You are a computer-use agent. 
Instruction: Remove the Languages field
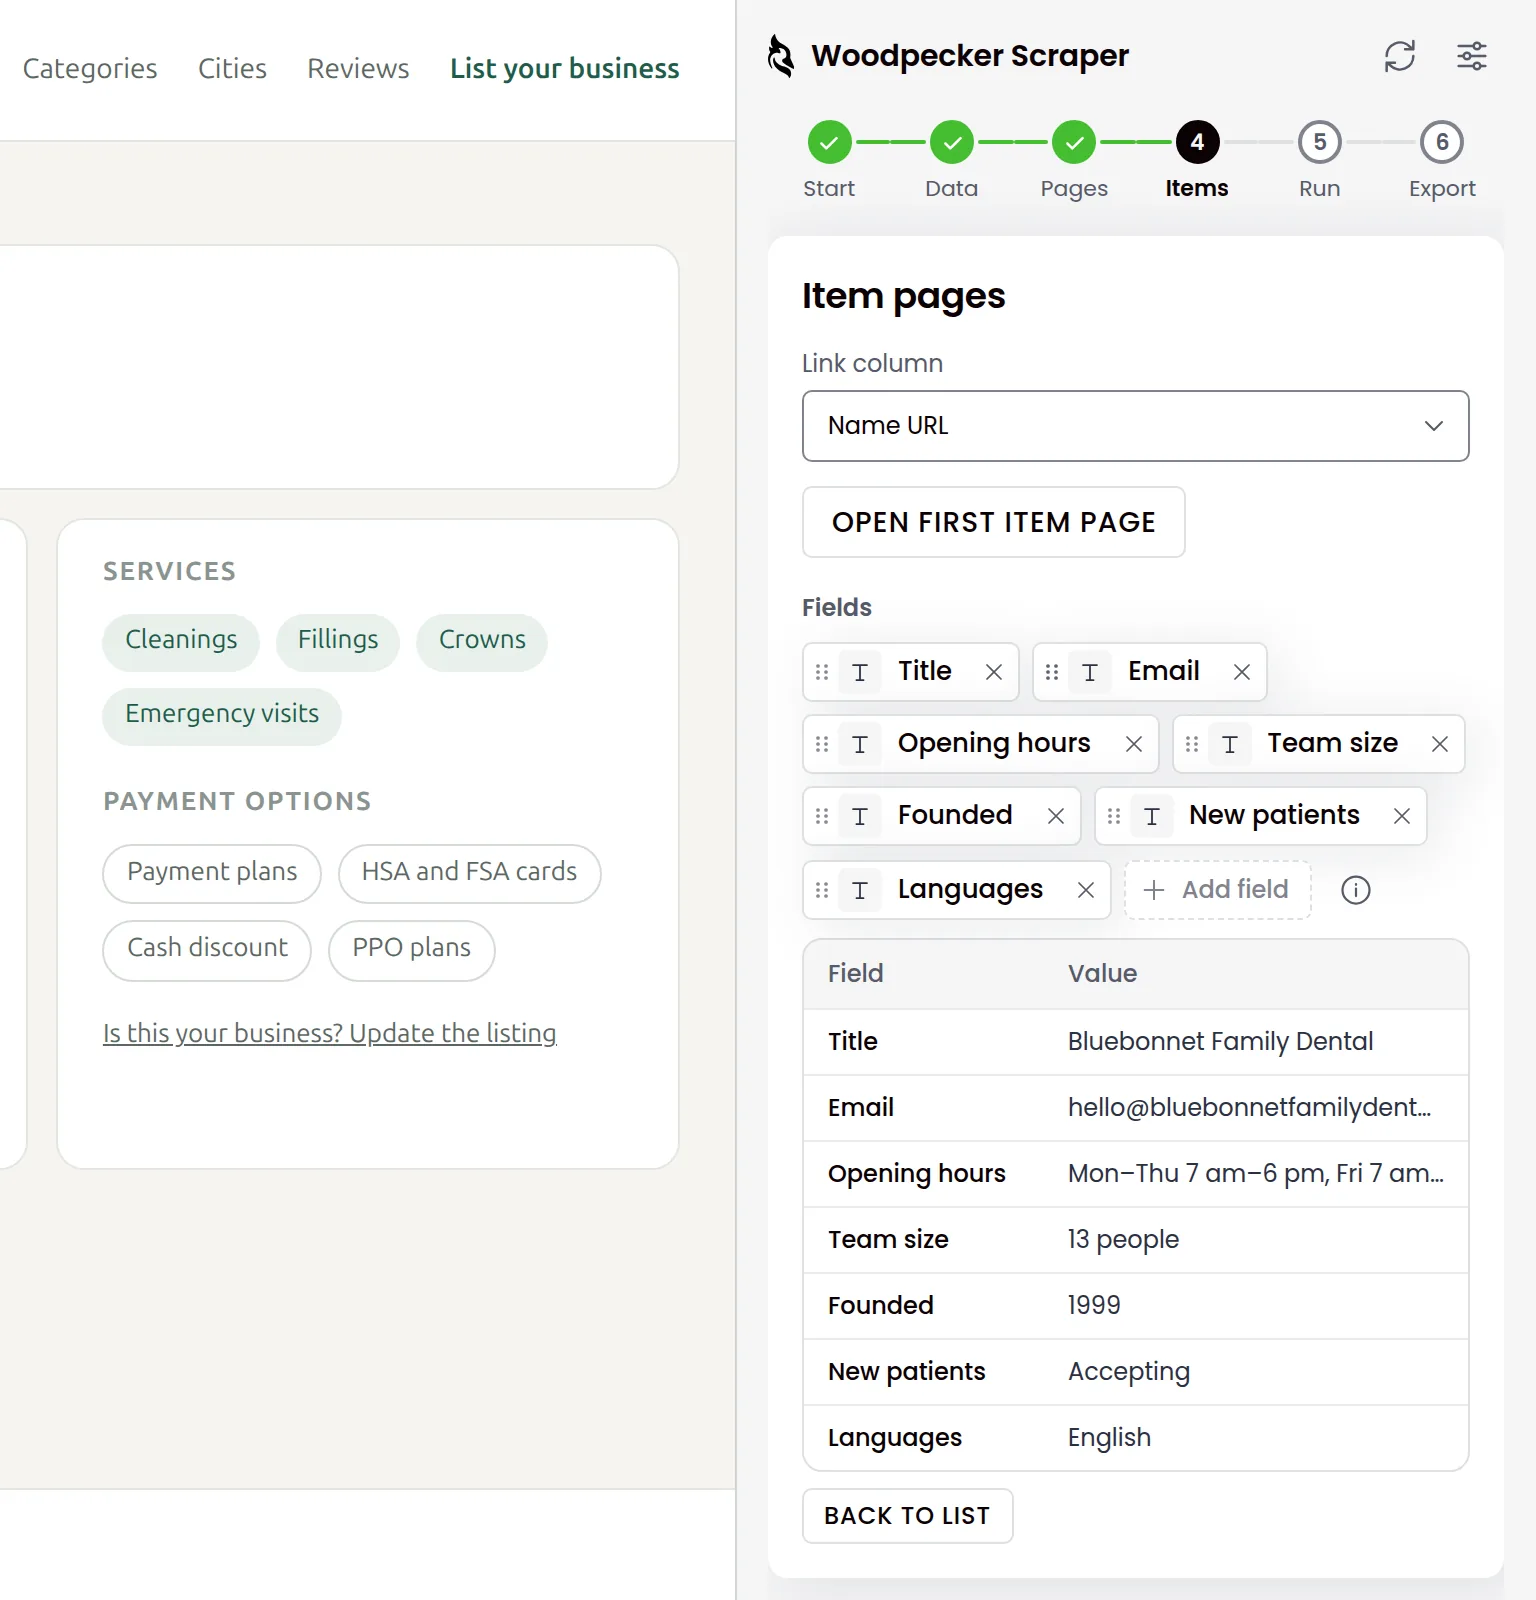click(1086, 890)
